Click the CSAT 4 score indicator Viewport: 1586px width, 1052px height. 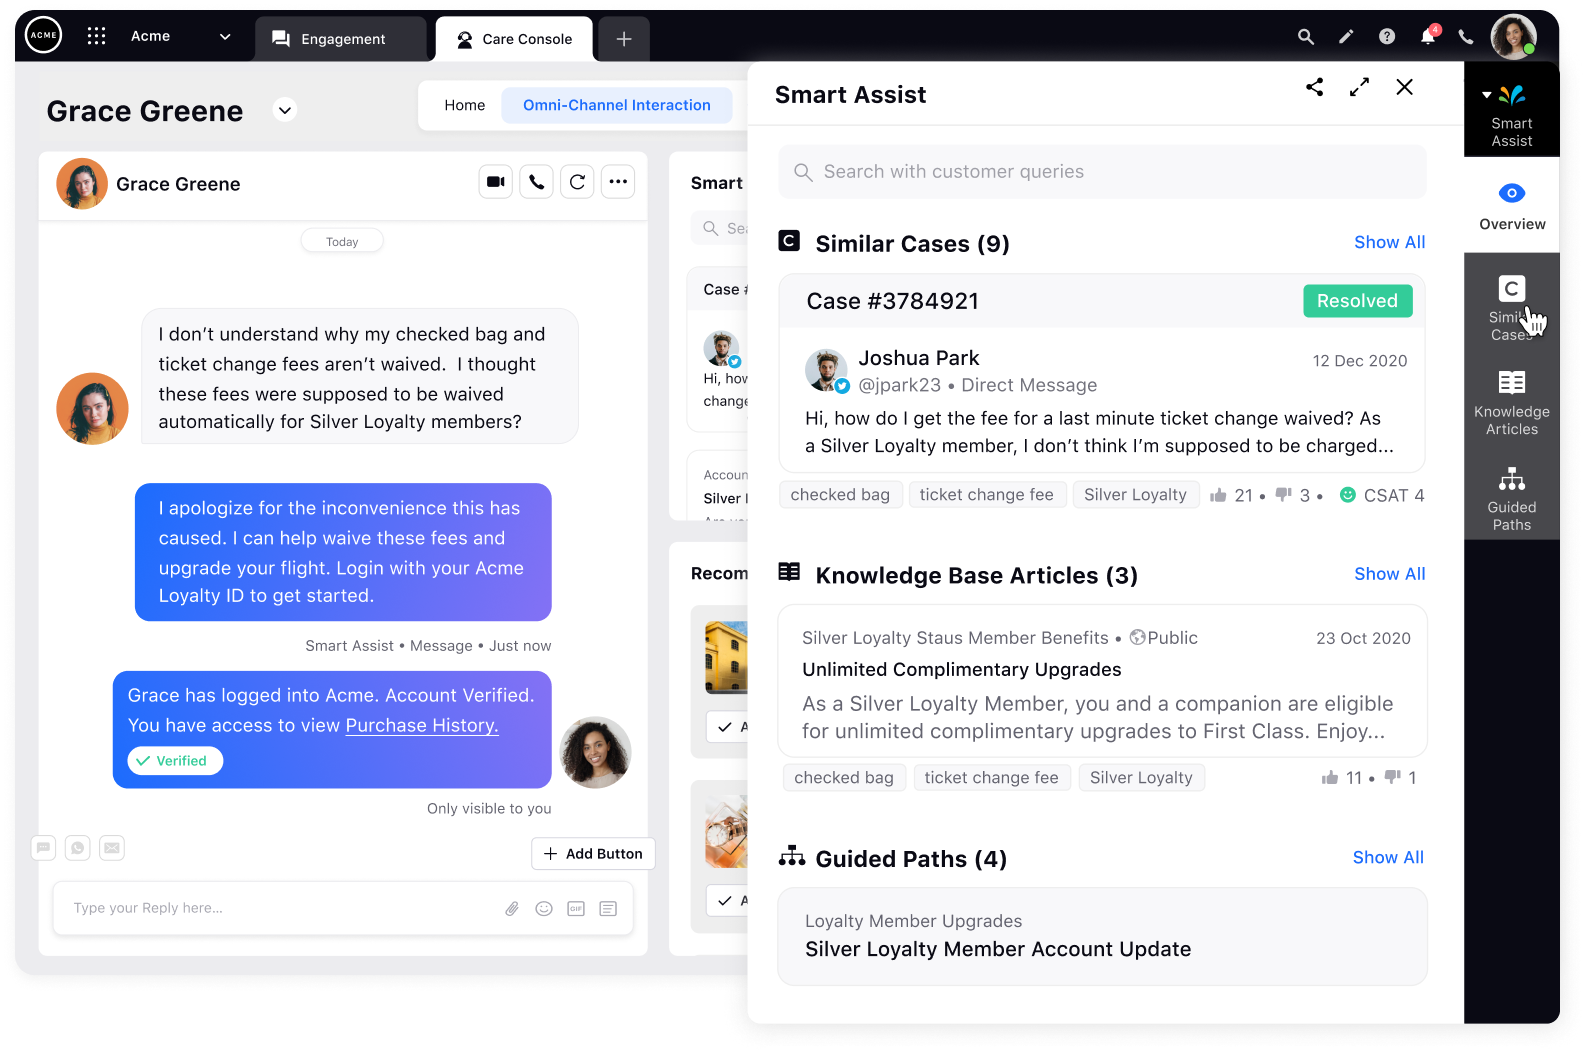click(x=1382, y=496)
